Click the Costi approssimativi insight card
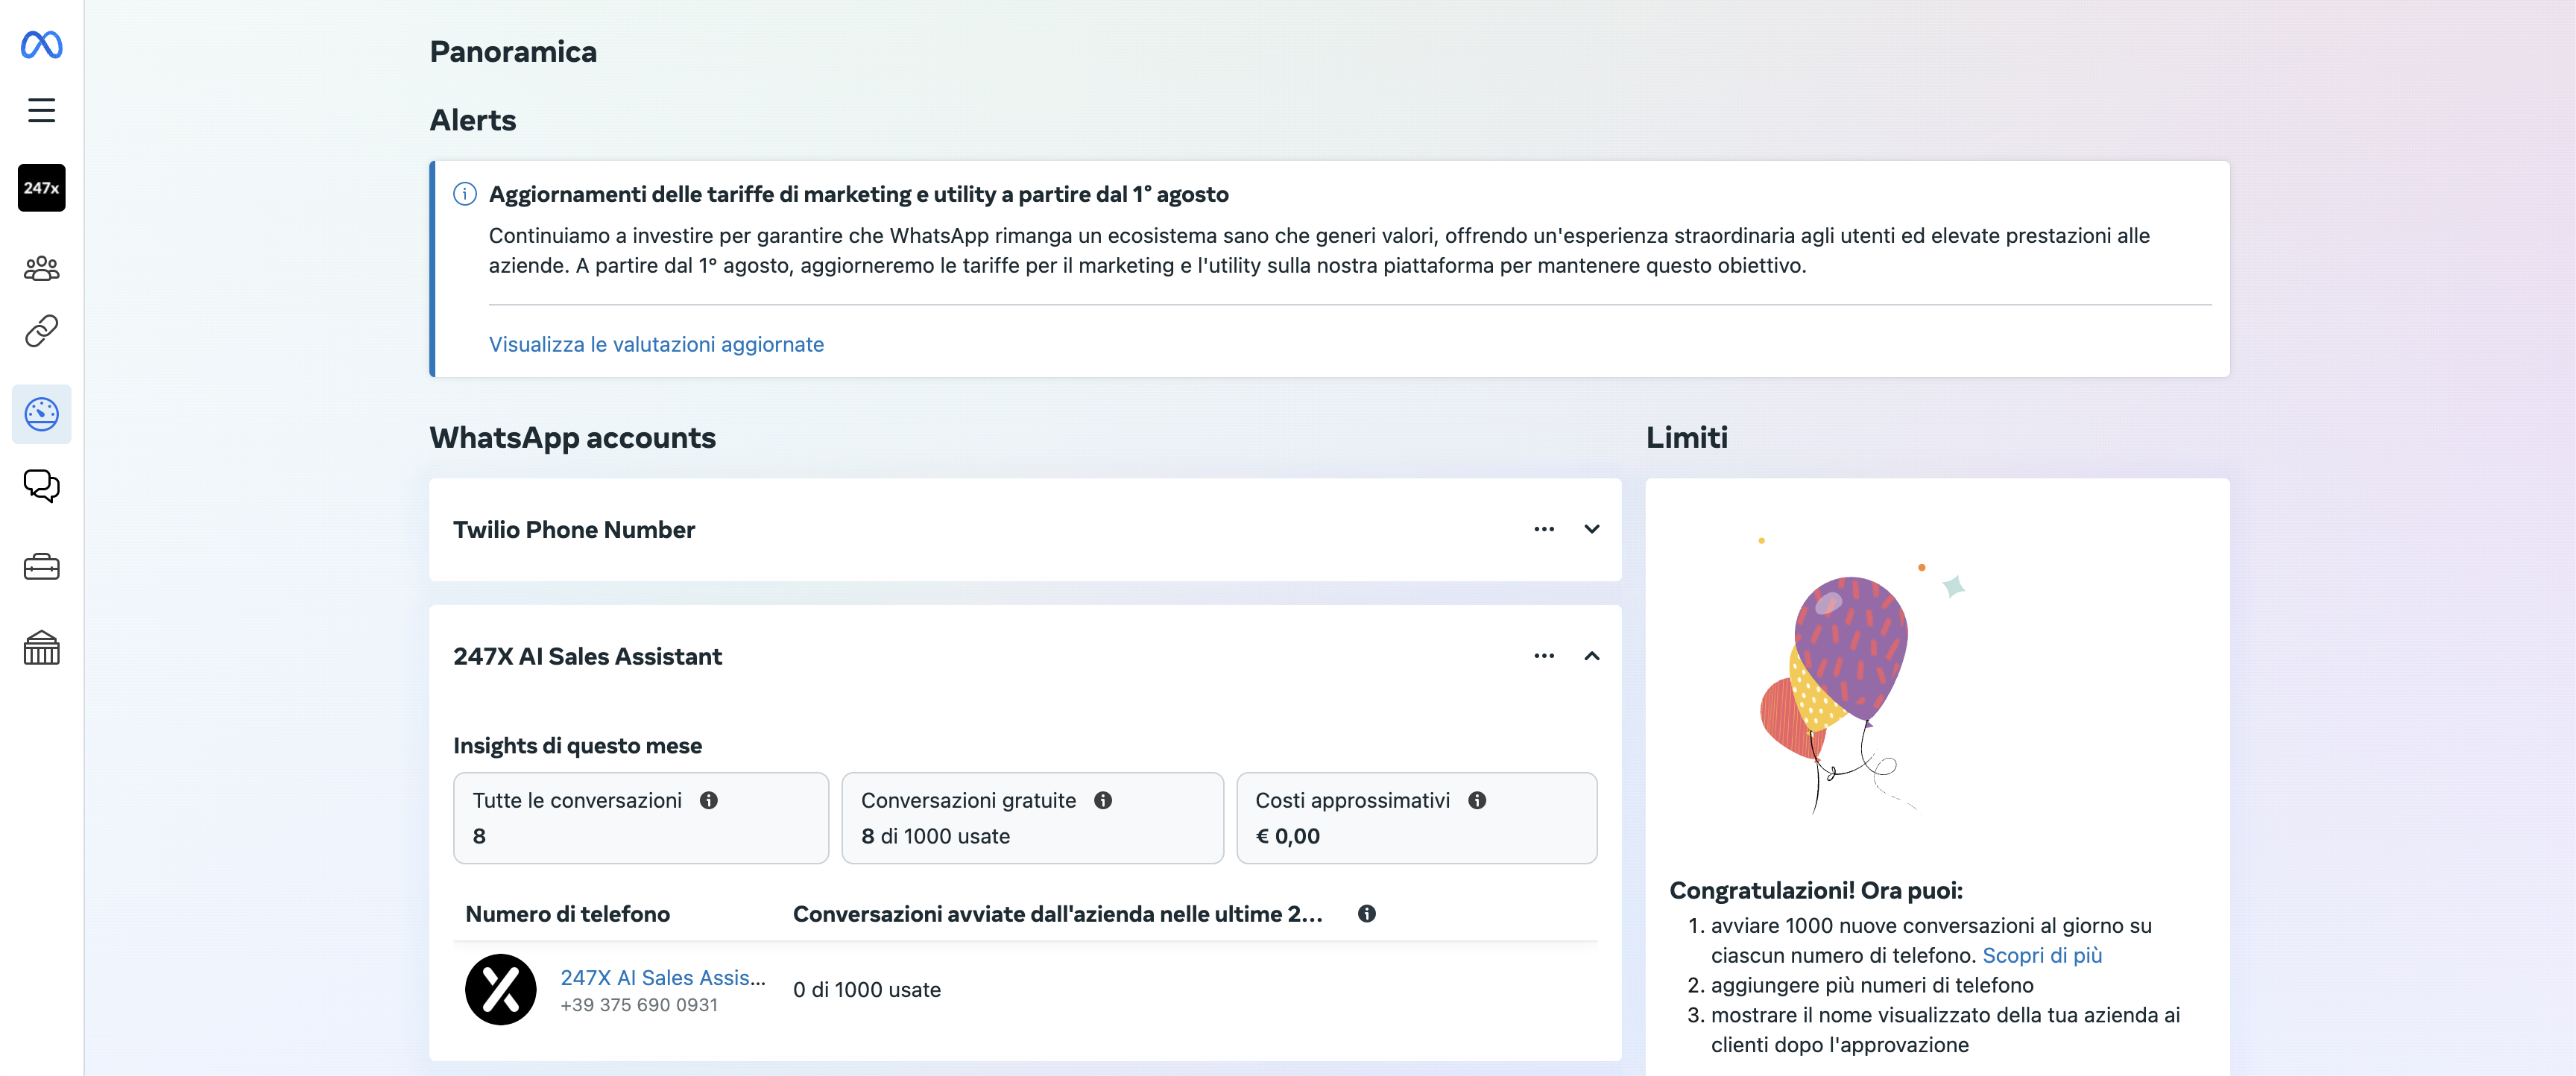This screenshot has height=1076, width=2576. 1416,818
